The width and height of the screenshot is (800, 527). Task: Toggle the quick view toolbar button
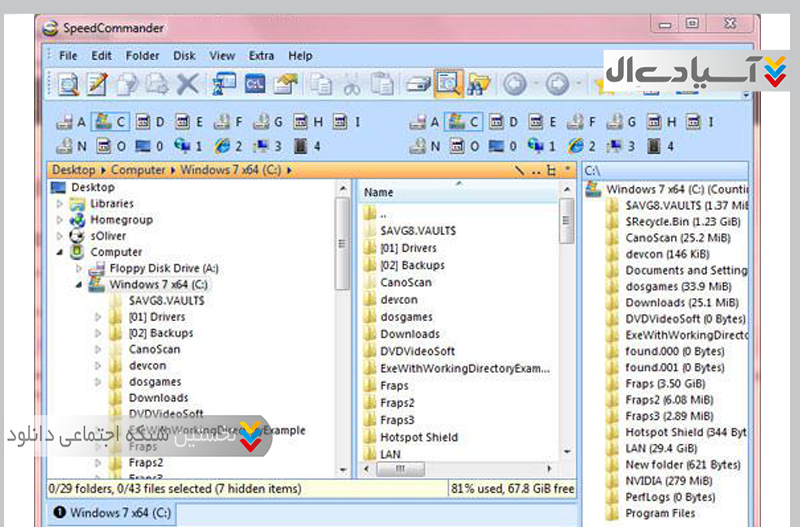(448, 85)
